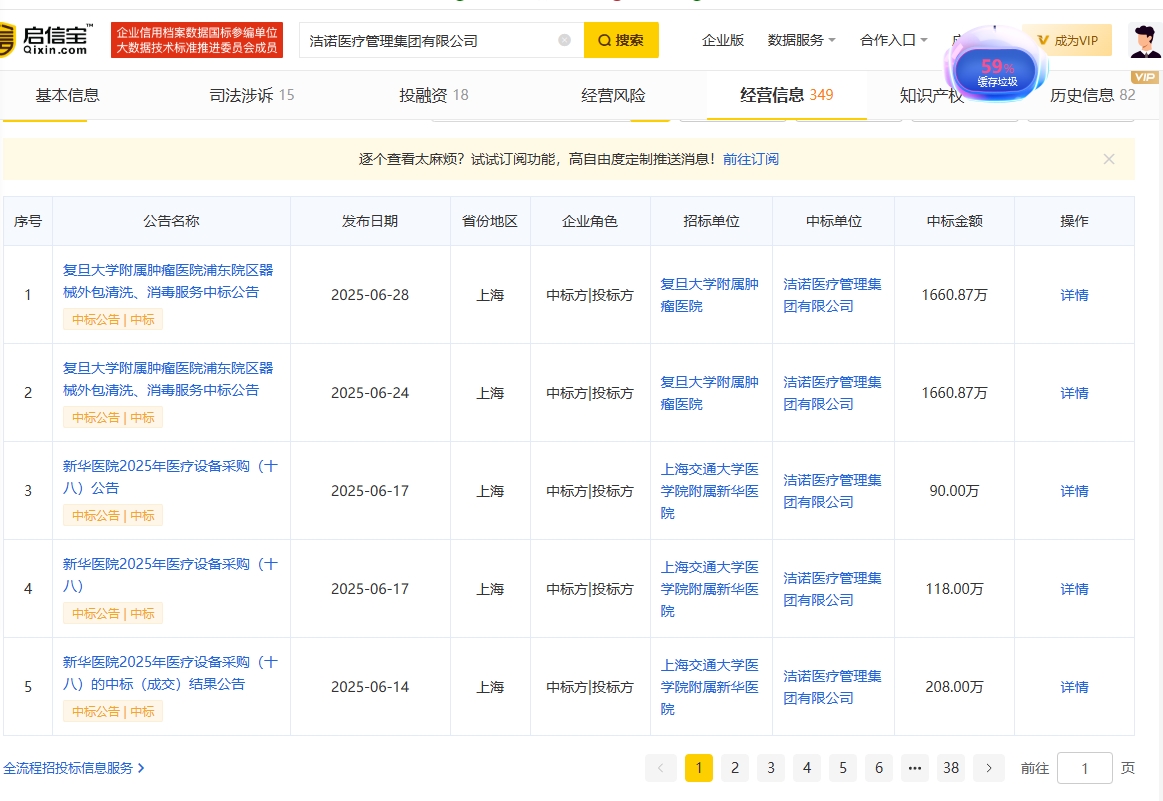The width and height of the screenshot is (1163, 801).
Task: Click the 中标公告 | 中标 tag in row 4
Action: pos(113,613)
